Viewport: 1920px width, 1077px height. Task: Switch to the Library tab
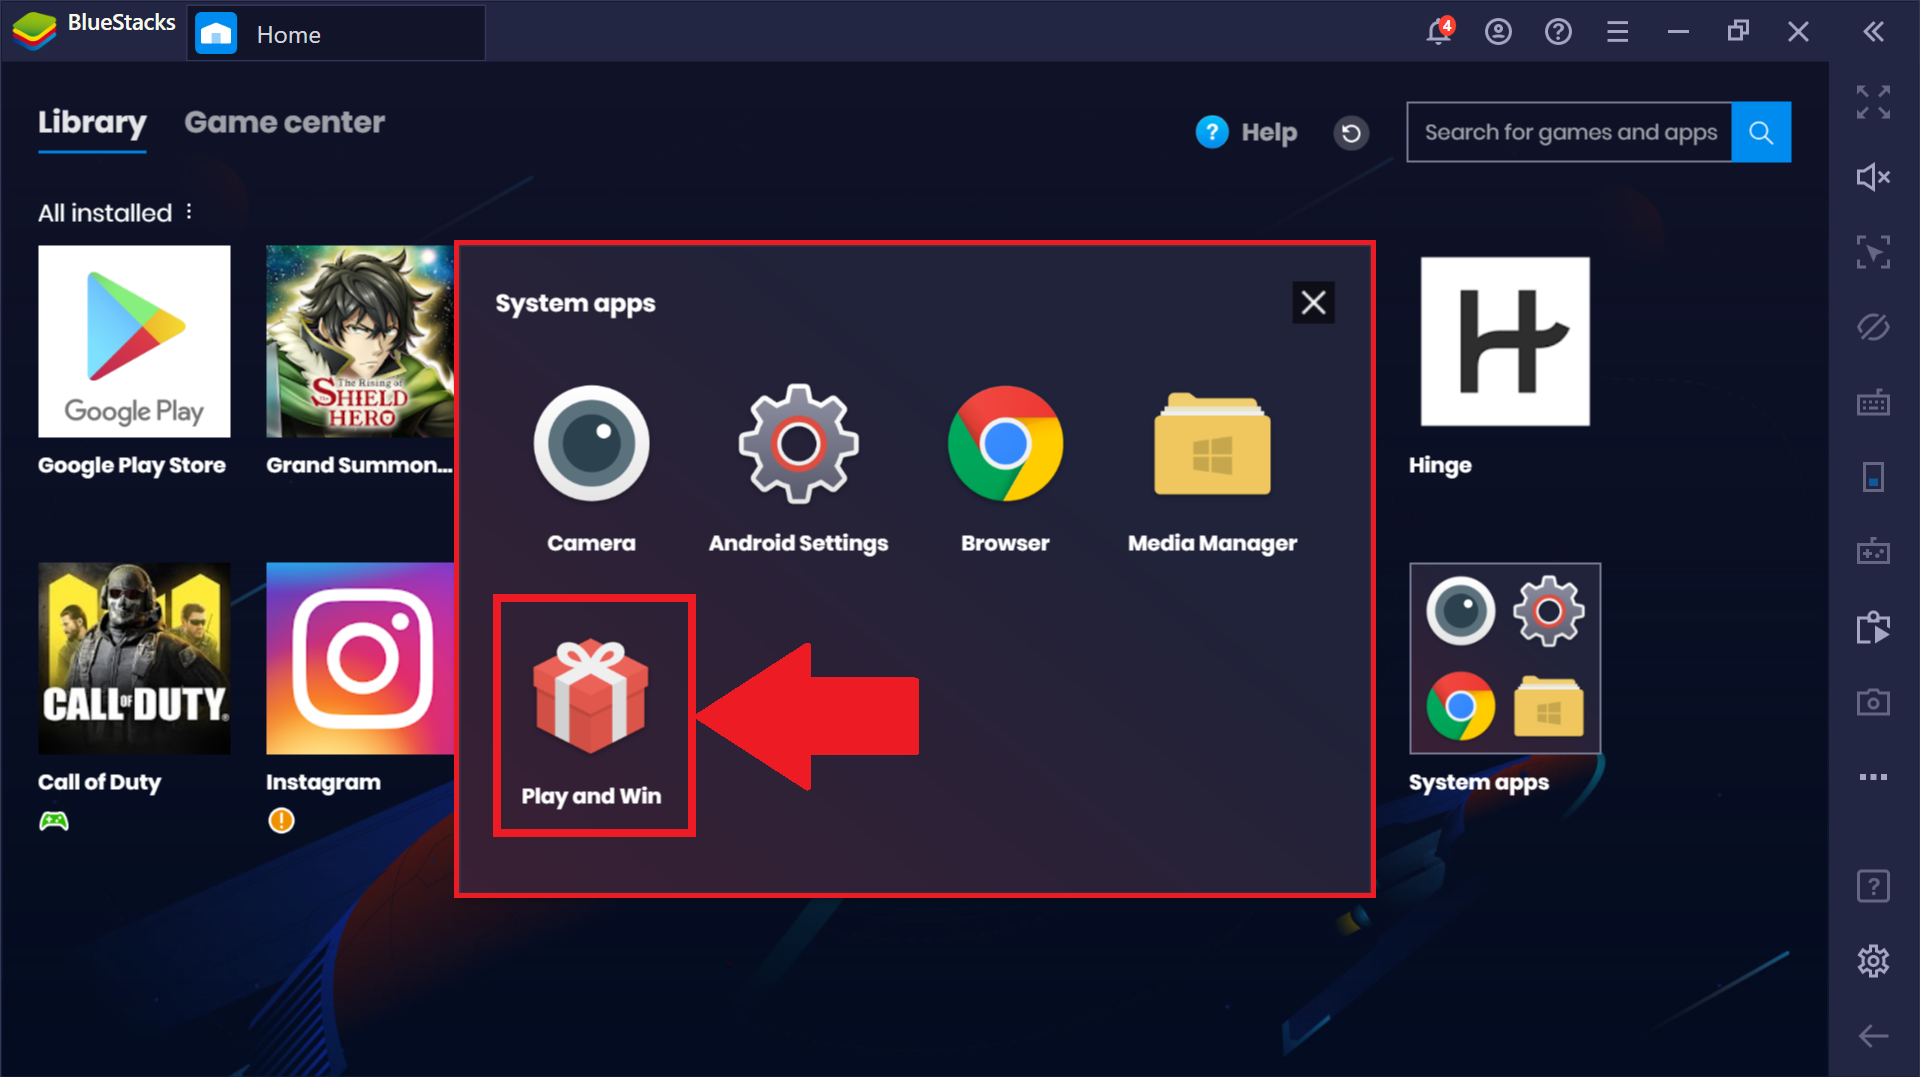pyautogui.click(x=92, y=122)
